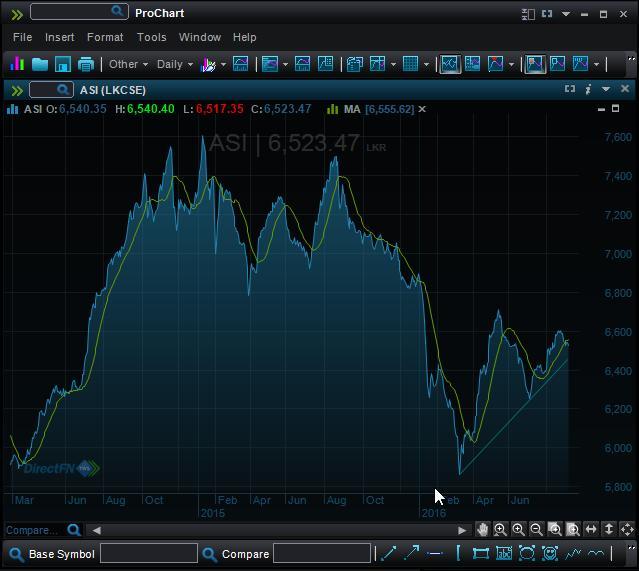Open the ASI panel dropdown menu arrow

(x=606, y=89)
